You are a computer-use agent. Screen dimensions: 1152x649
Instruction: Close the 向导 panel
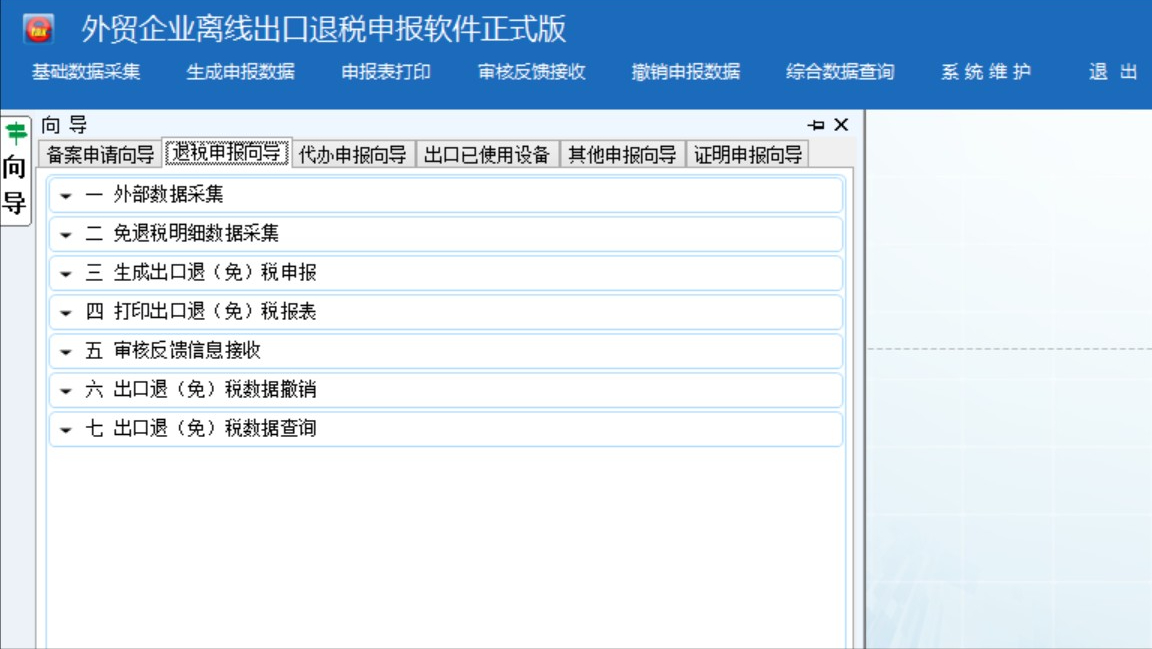841,125
